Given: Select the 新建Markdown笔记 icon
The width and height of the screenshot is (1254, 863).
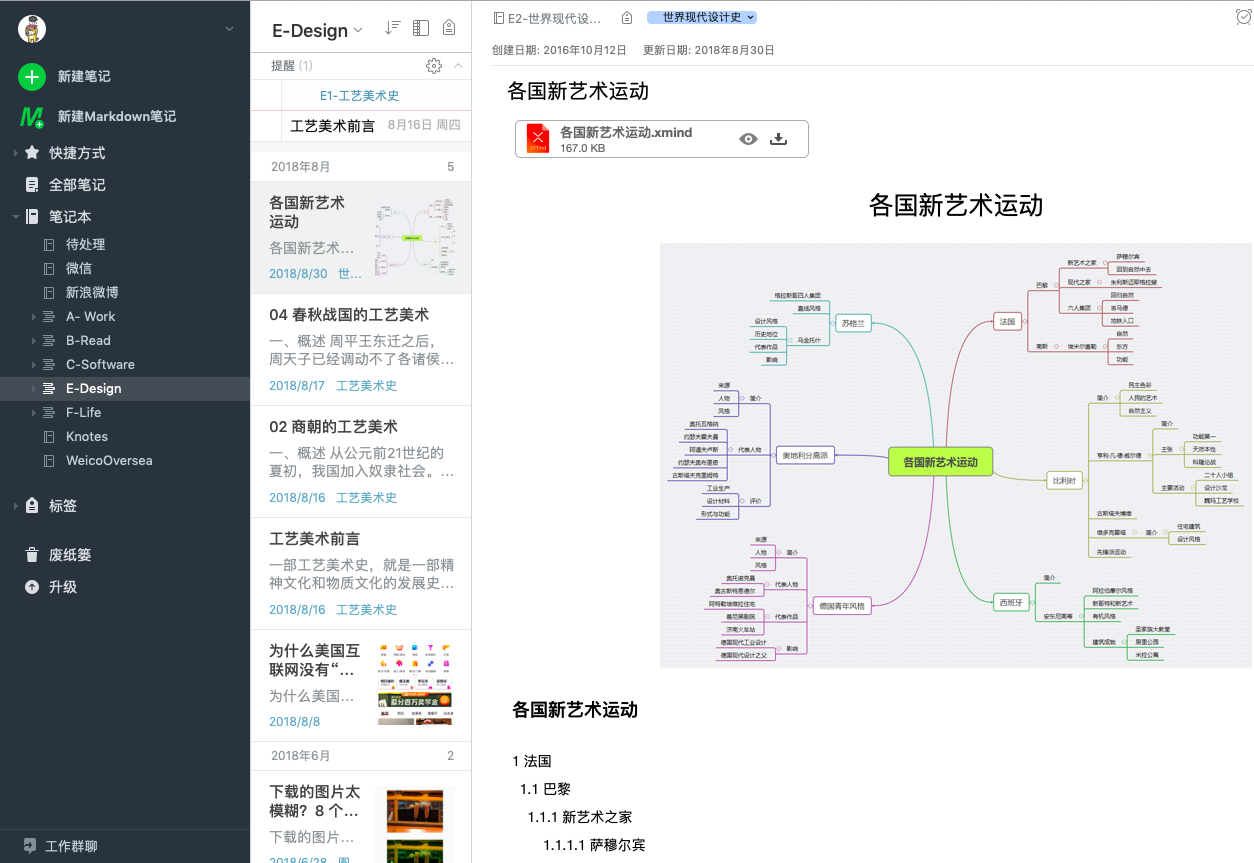Looking at the screenshot, I should coord(30,117).
